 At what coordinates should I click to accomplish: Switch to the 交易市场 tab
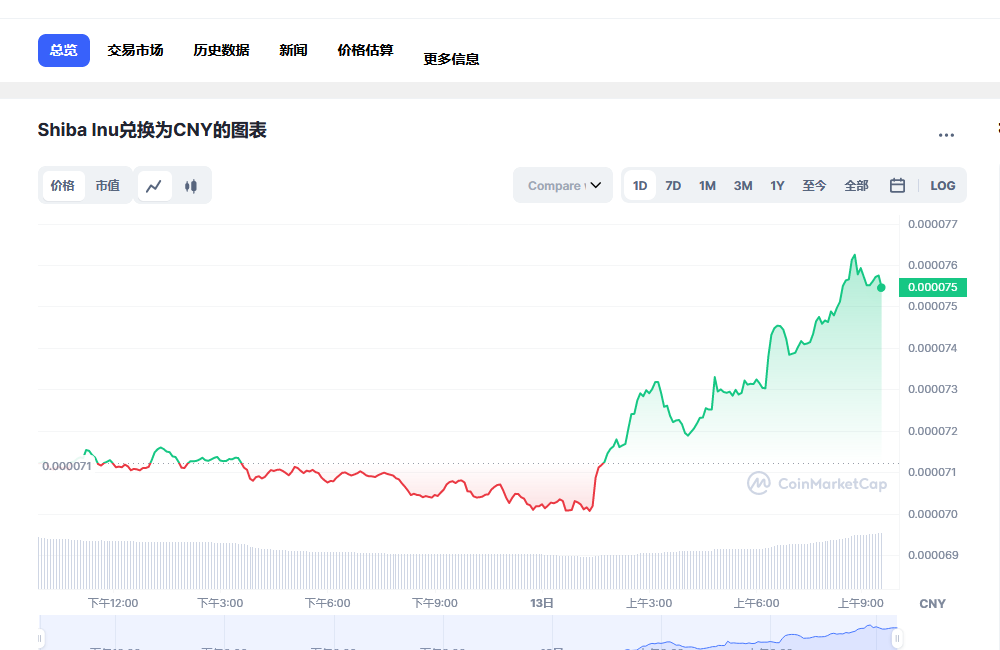click(x=136, y=49)
